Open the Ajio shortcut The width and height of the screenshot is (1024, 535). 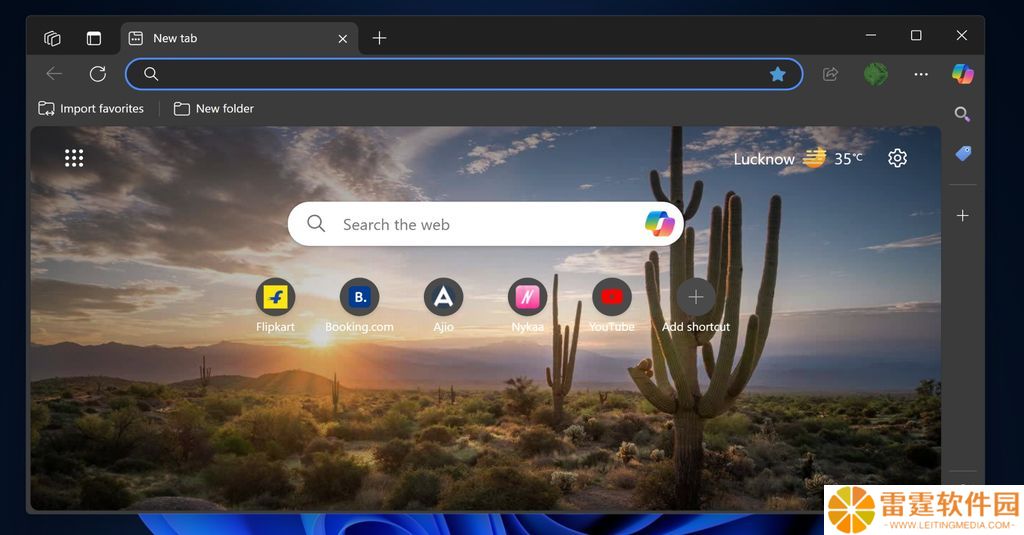[443, 305]
